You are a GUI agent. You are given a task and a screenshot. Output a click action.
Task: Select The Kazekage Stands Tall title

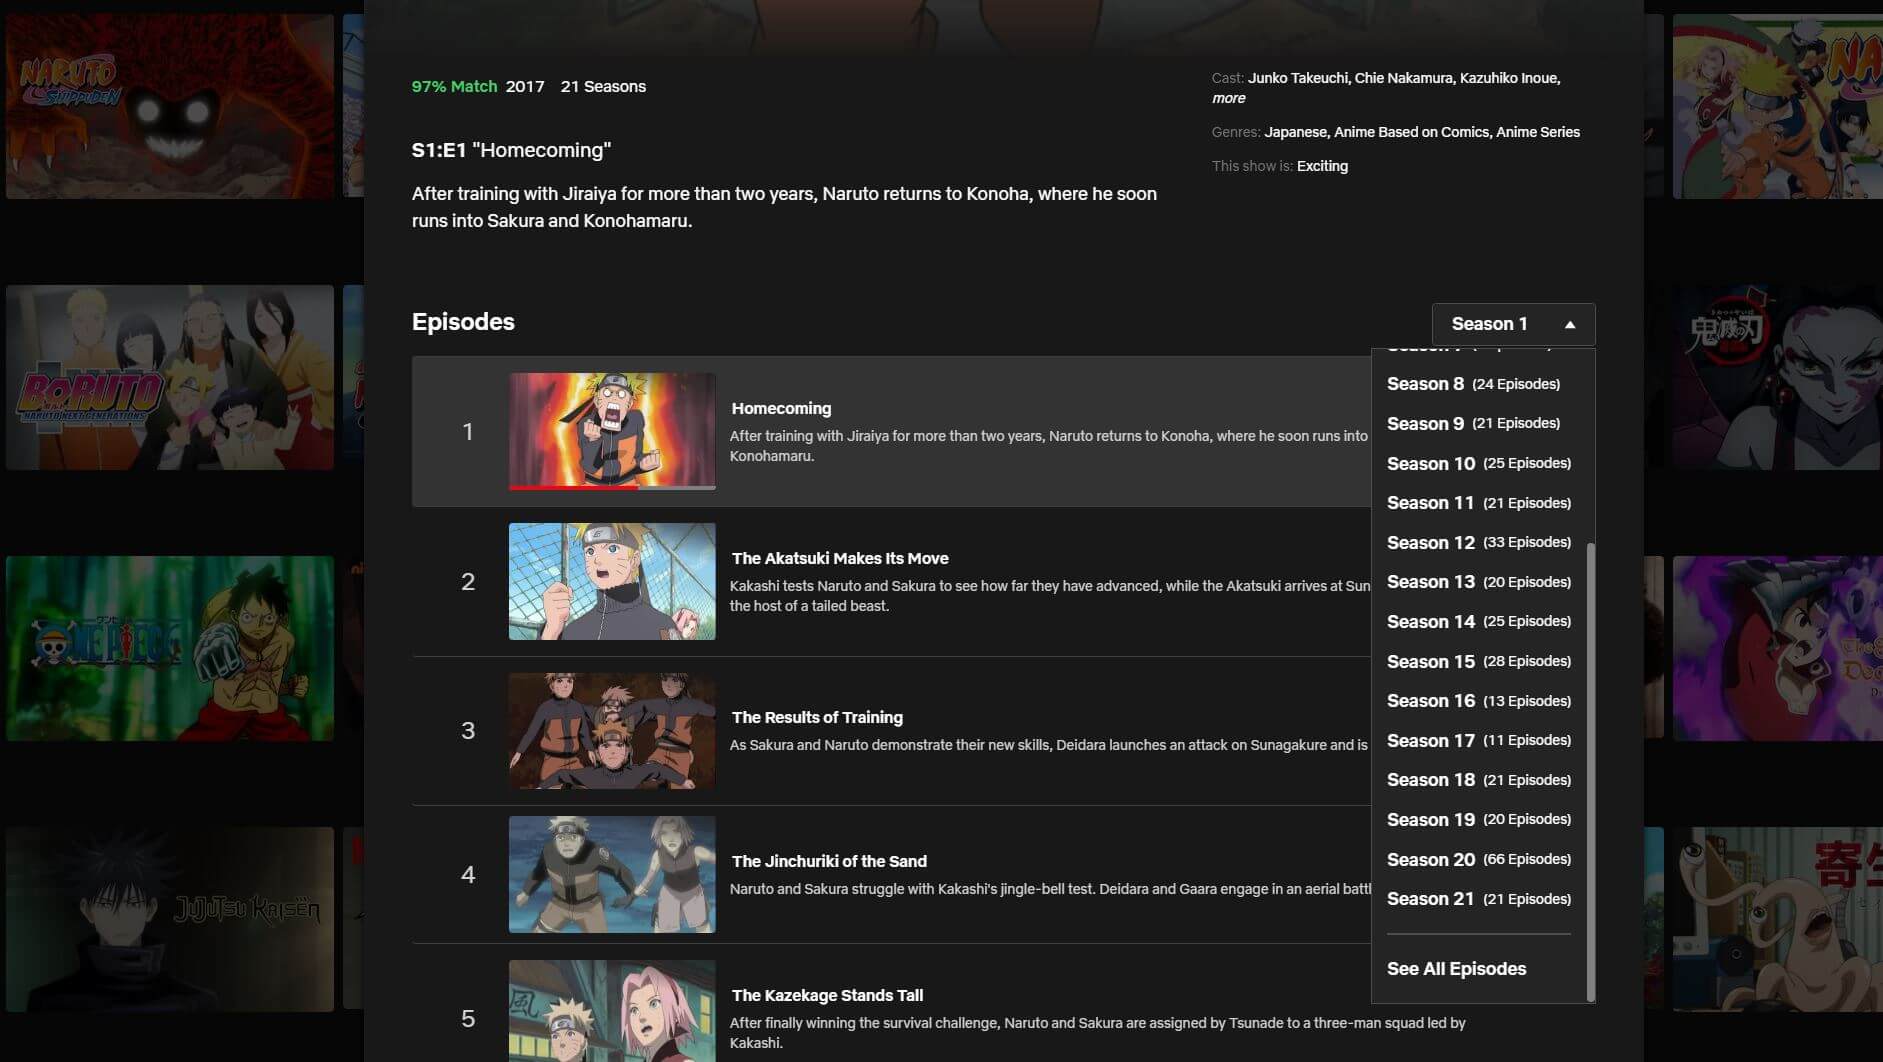click(827, 996)
